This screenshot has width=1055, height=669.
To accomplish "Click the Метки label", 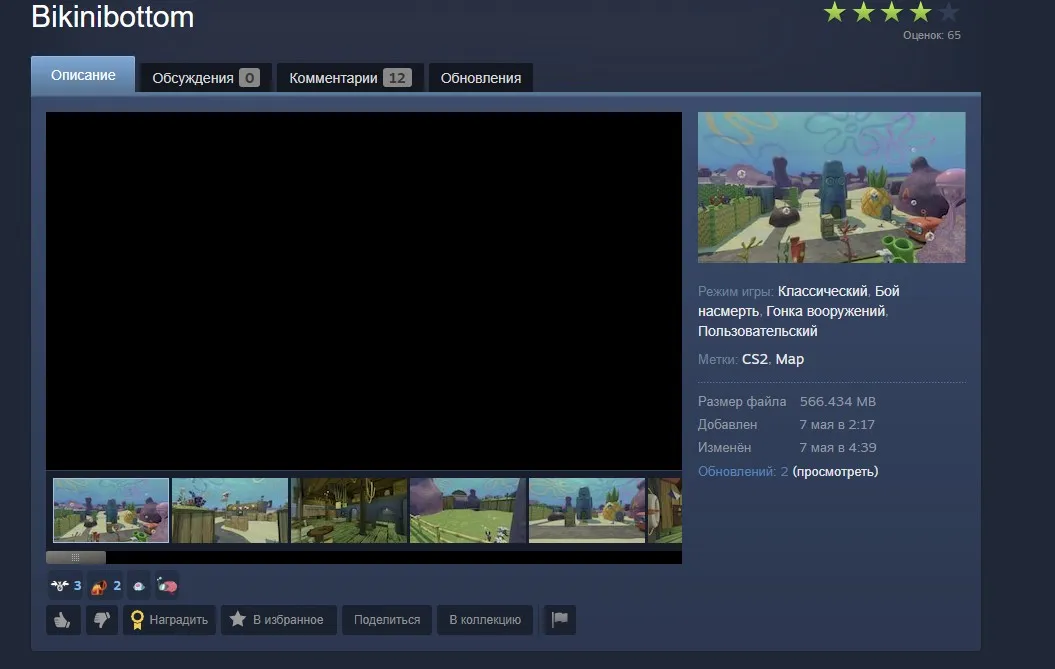I will [718, 359].
